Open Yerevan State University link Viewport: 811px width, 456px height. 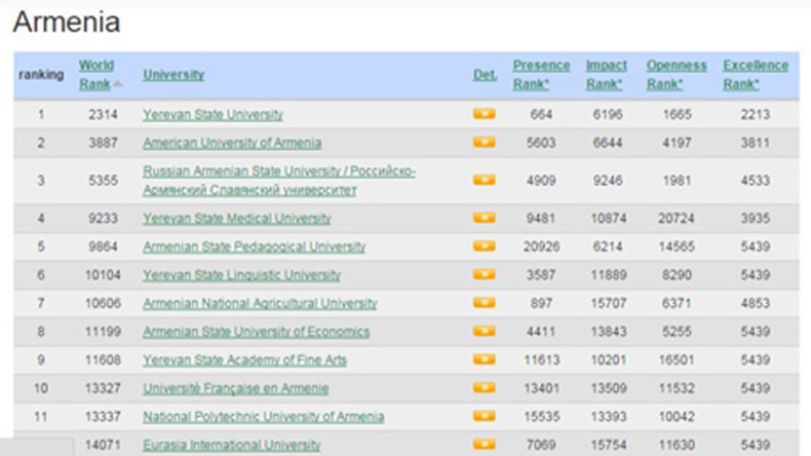tap(213, 114)
